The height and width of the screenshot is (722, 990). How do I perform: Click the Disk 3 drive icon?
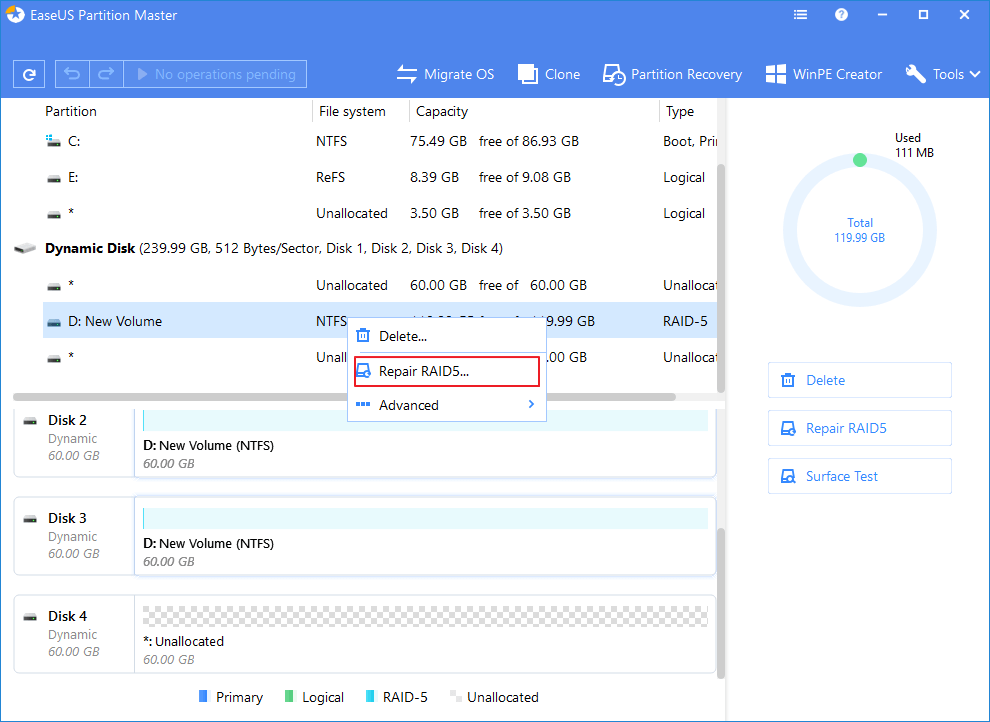[30, 519]
